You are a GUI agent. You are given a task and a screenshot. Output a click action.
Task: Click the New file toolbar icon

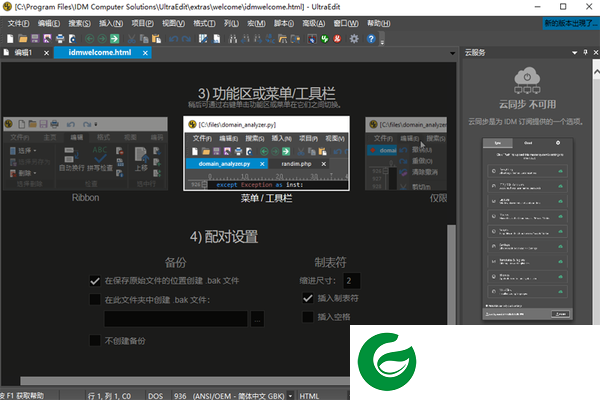click(x=10, y=39)
